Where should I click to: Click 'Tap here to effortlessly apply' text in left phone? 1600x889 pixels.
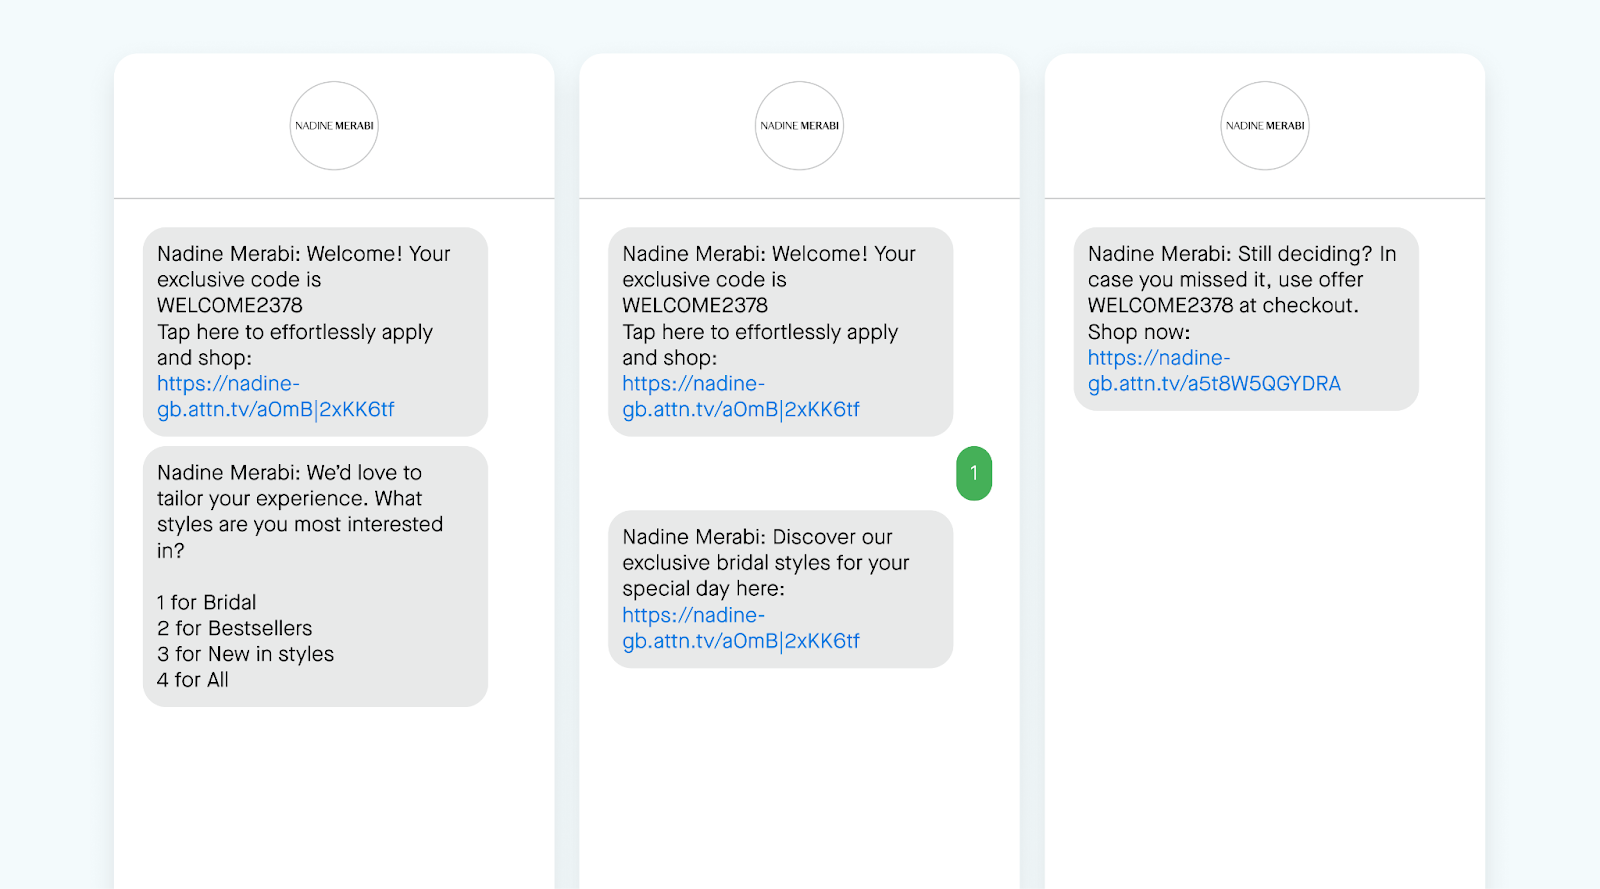[295, 332]
